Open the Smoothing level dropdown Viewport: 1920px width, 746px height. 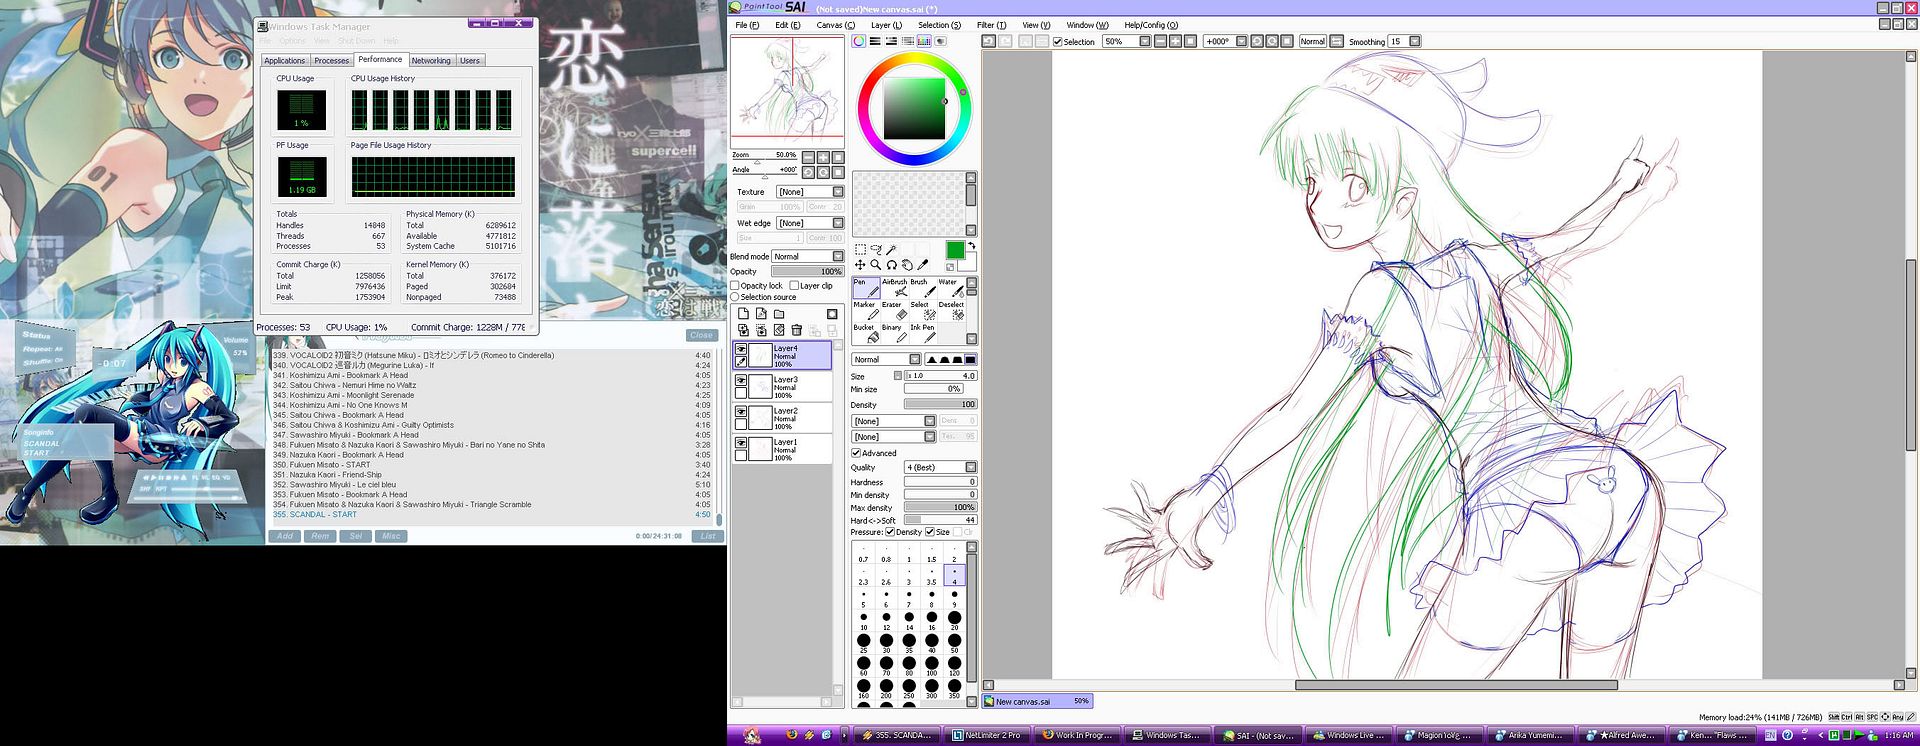(1403, 42)
